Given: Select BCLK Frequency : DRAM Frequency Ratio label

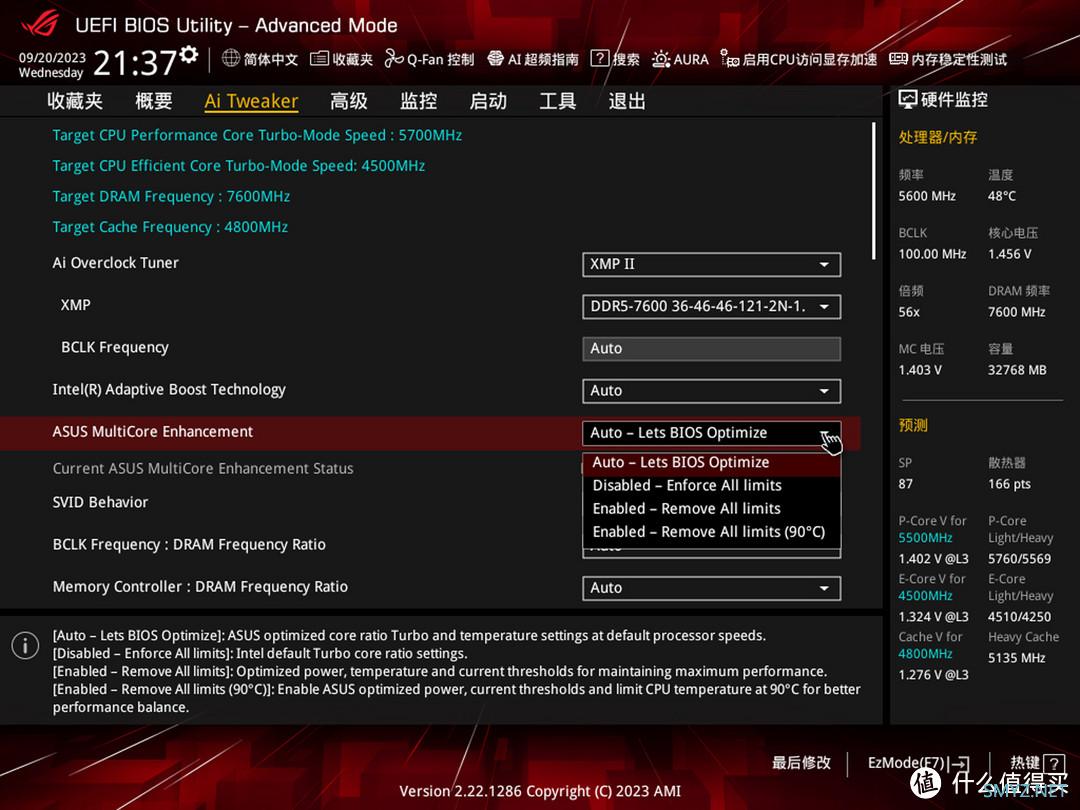Looking at the screenshot, I should point(189,545).
